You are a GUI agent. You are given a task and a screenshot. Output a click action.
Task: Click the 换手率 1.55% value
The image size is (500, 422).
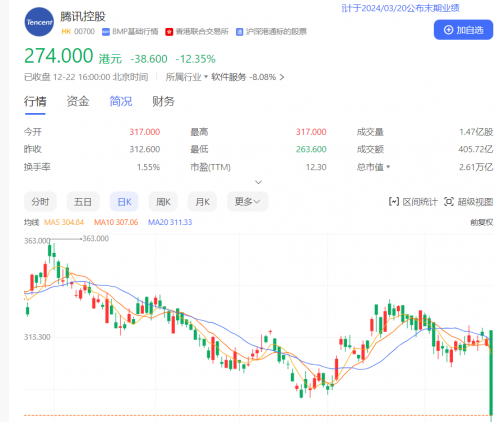click(x=148, y=167)
